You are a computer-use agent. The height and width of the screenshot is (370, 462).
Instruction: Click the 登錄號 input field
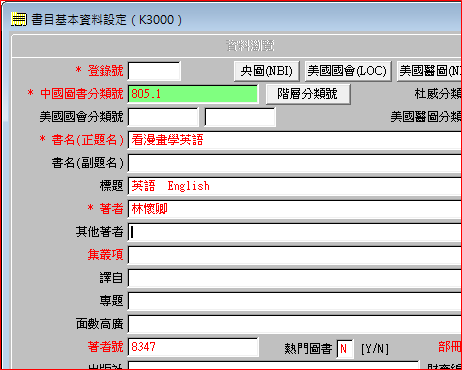pos(154,71)
